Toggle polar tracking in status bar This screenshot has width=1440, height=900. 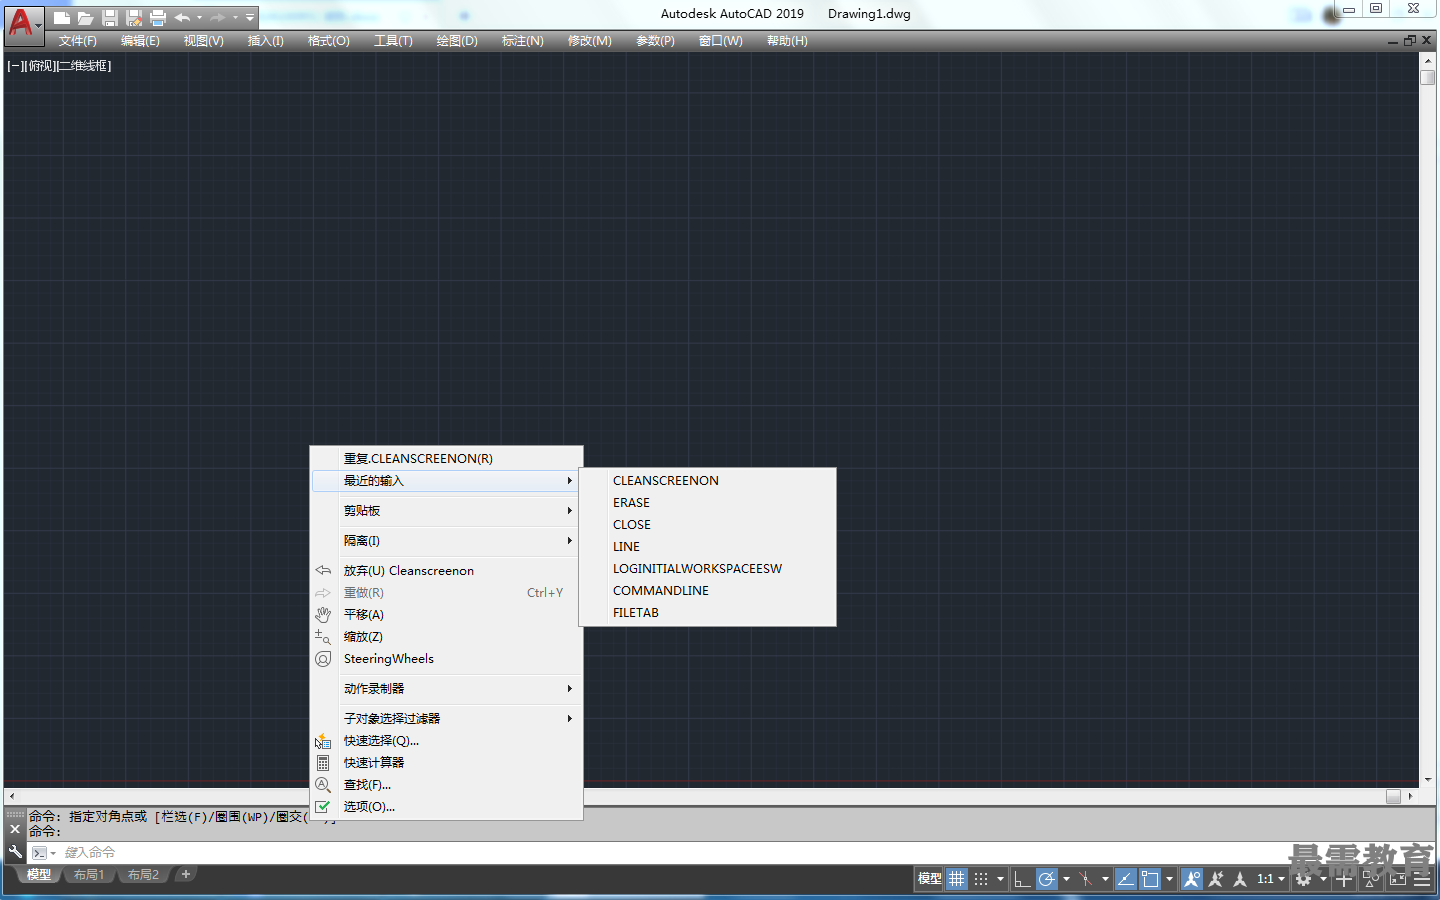point(1046,879)
